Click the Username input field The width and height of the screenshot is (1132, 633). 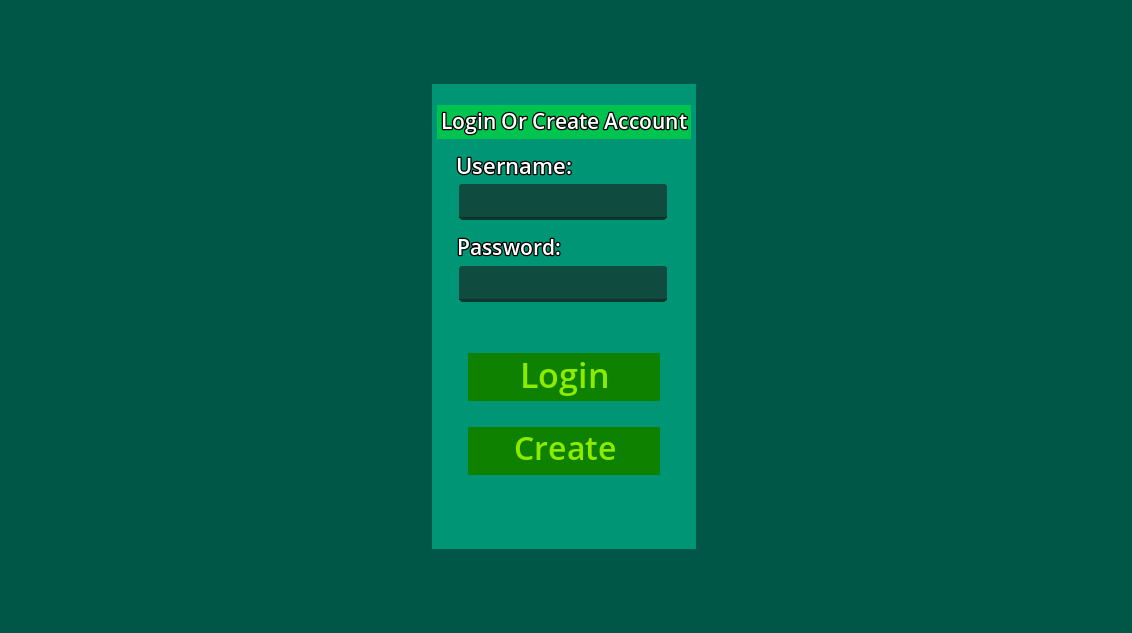(562, 201)
